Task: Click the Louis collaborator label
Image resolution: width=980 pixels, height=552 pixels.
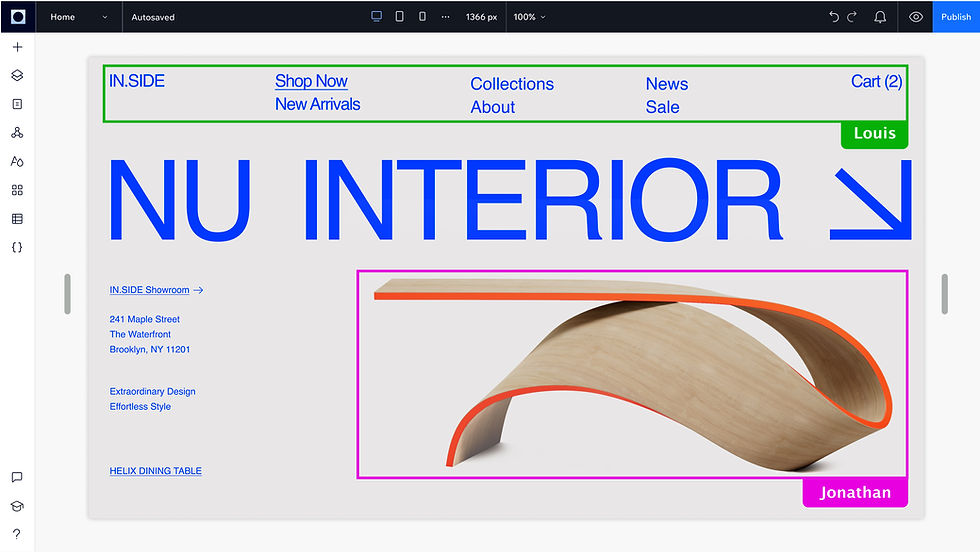Action: click(874, 134)
